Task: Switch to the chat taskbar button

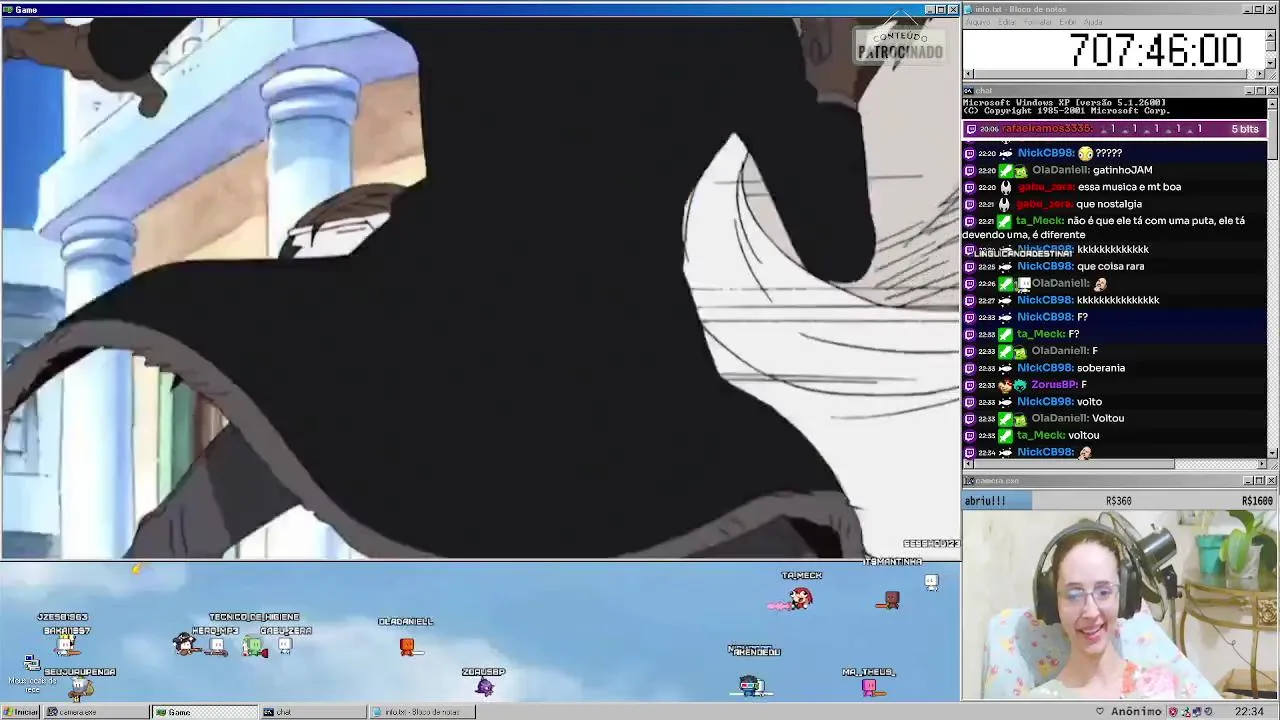Action: point(312,712)
